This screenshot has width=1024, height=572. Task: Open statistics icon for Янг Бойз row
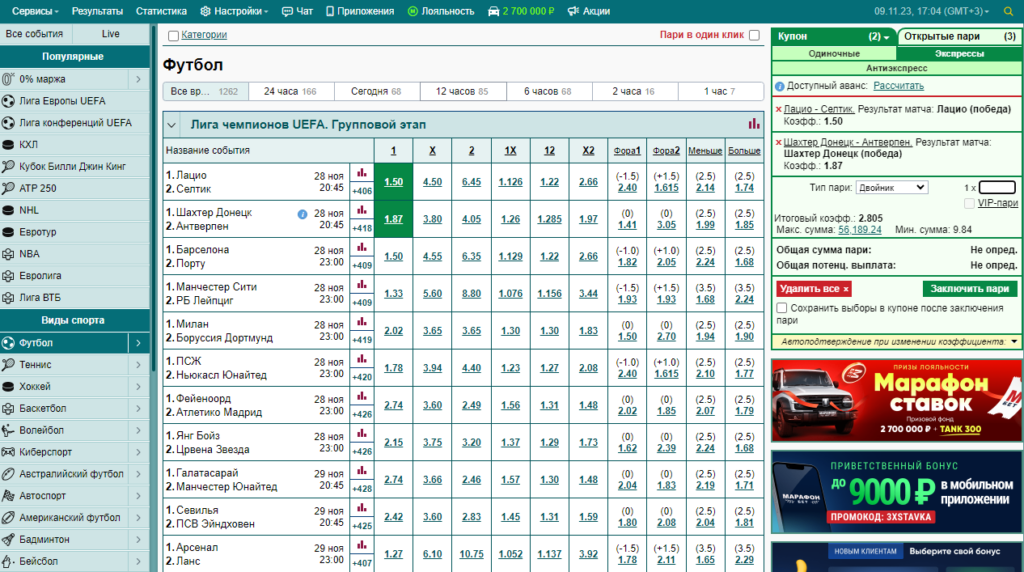tap(362, 434)
